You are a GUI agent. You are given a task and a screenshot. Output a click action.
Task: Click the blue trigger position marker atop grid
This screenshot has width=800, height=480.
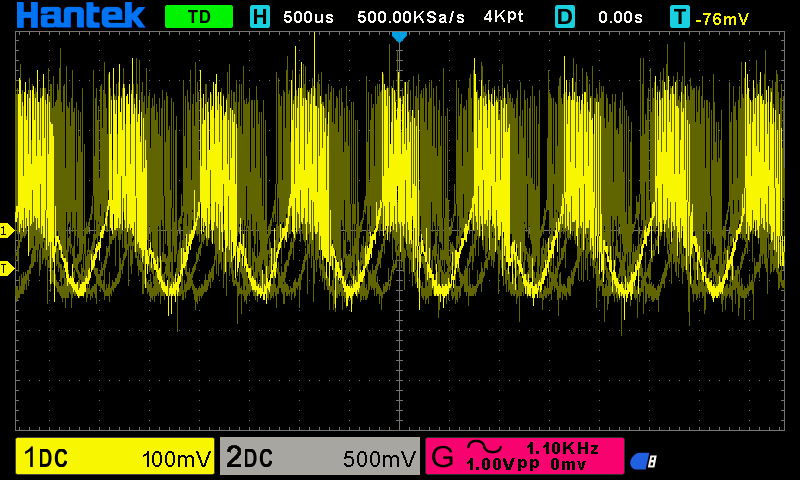[399, 37]
